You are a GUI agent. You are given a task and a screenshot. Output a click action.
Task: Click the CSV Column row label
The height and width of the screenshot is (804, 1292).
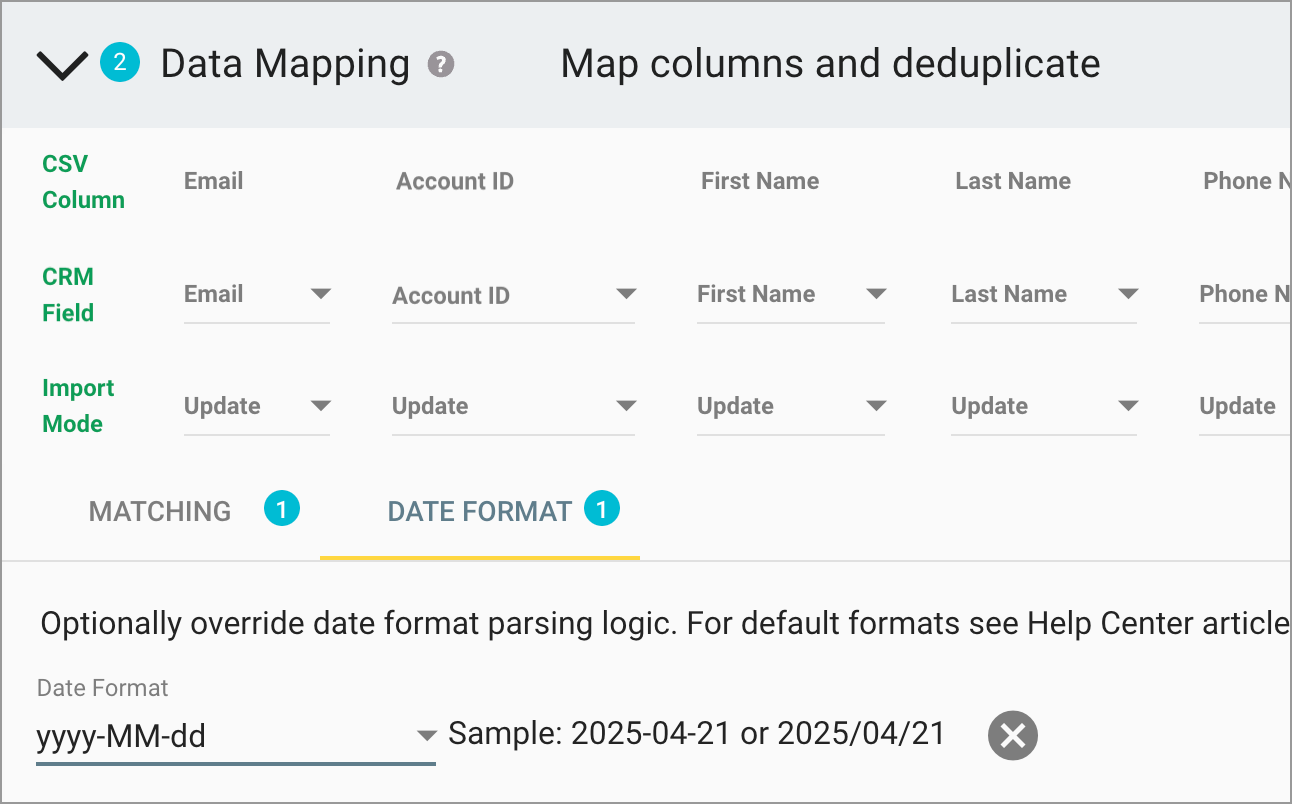[83, 182]
